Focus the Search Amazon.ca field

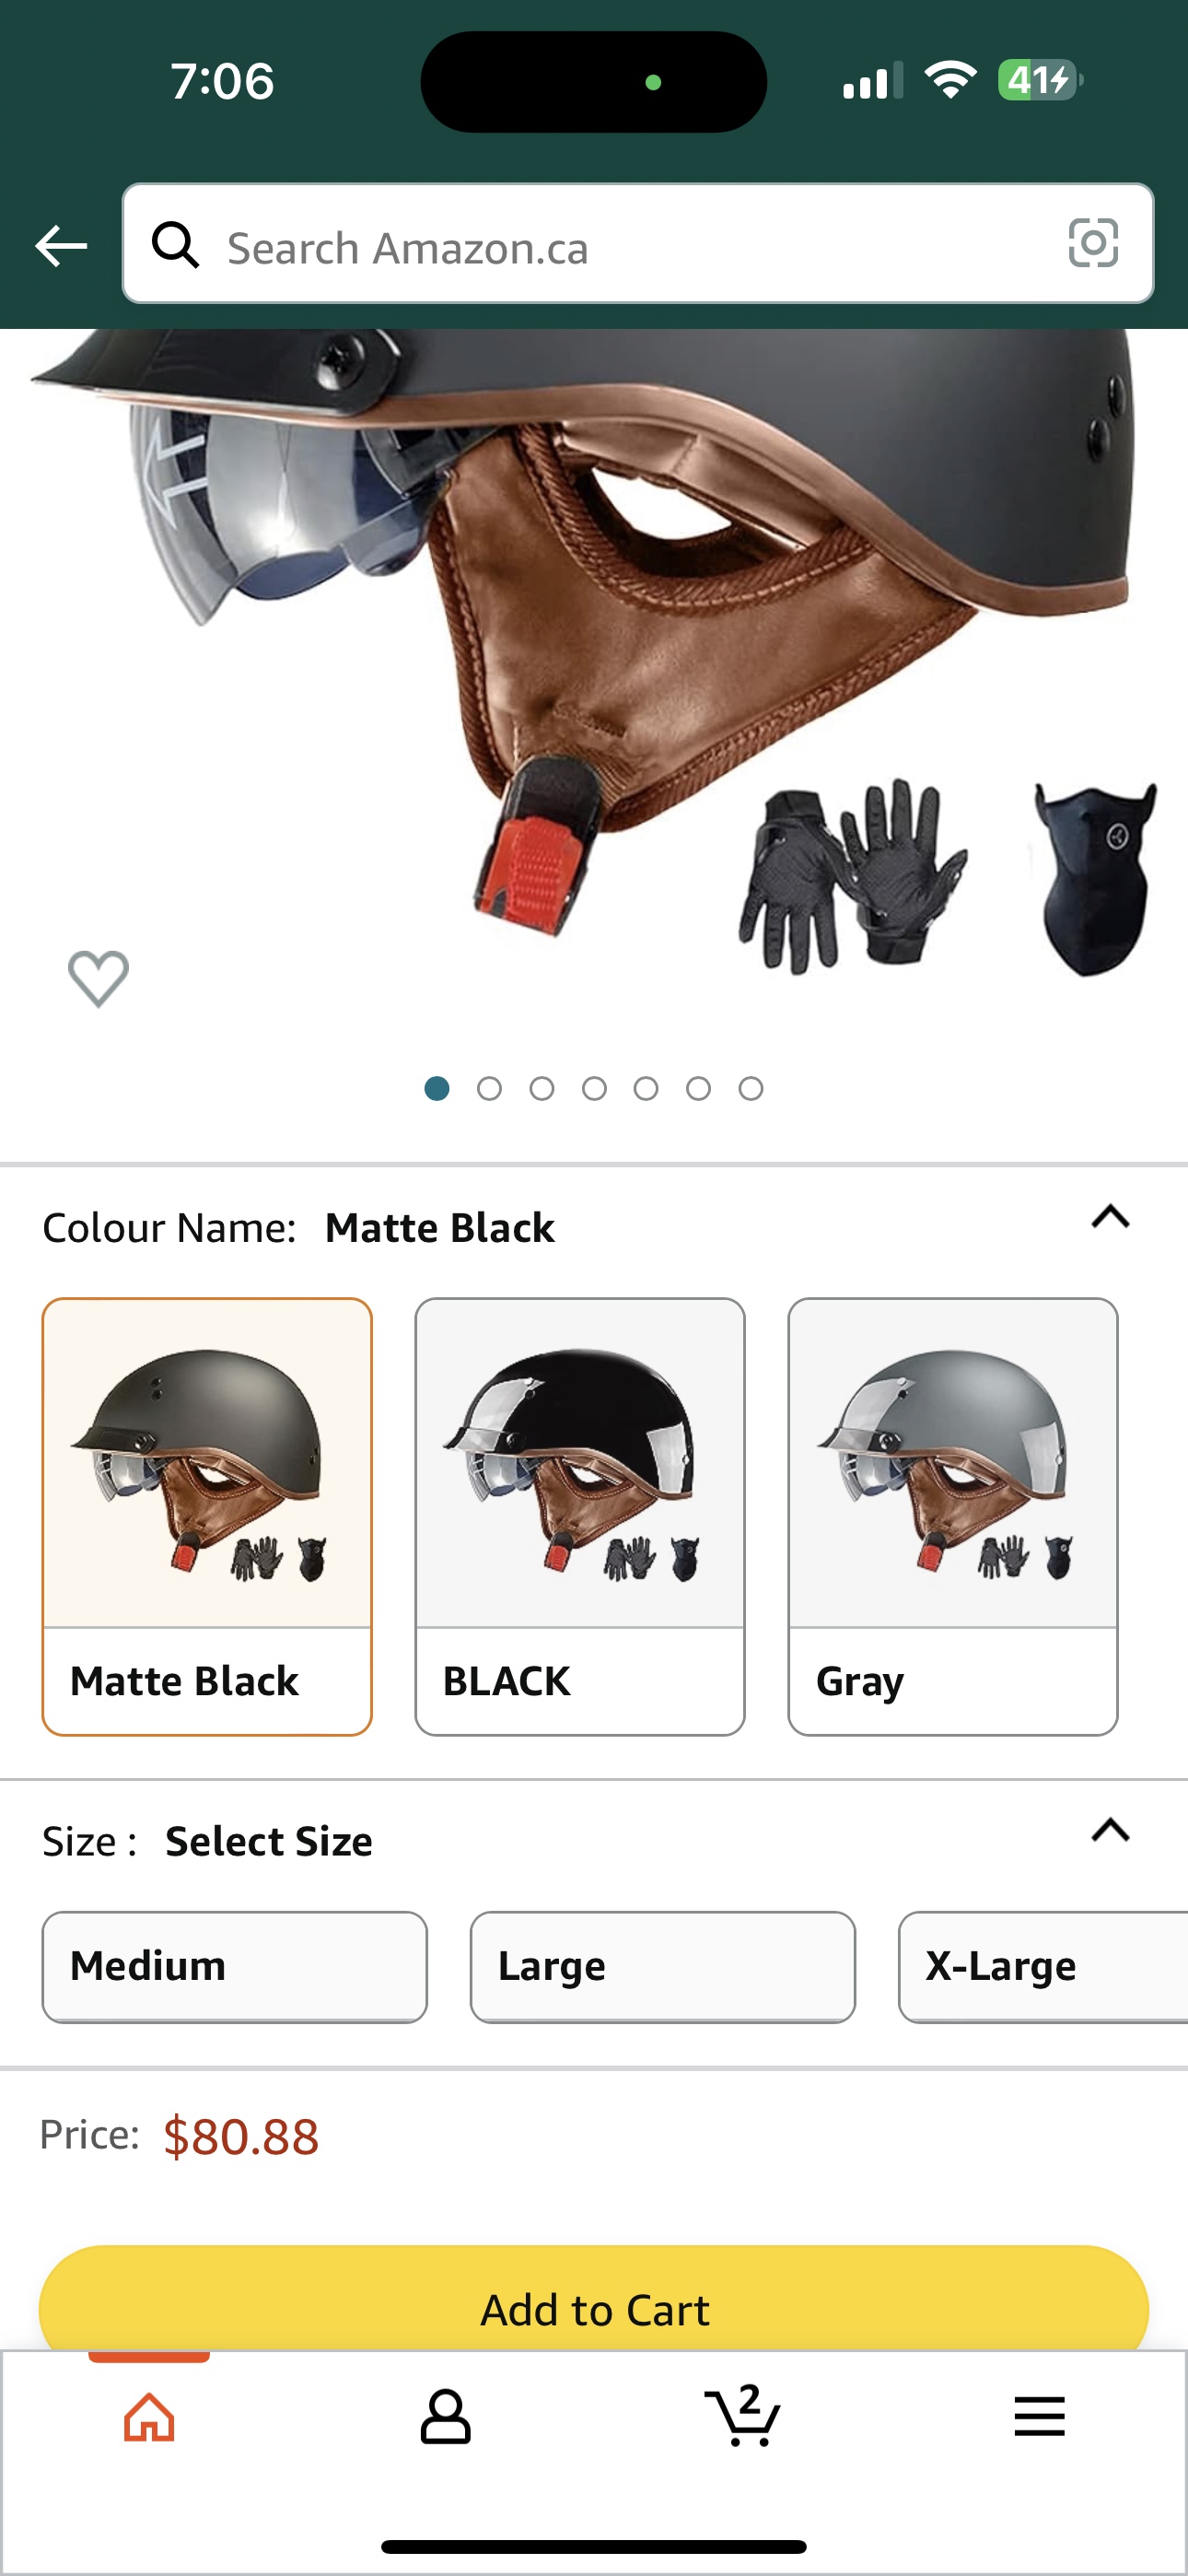tap(637, 243)
